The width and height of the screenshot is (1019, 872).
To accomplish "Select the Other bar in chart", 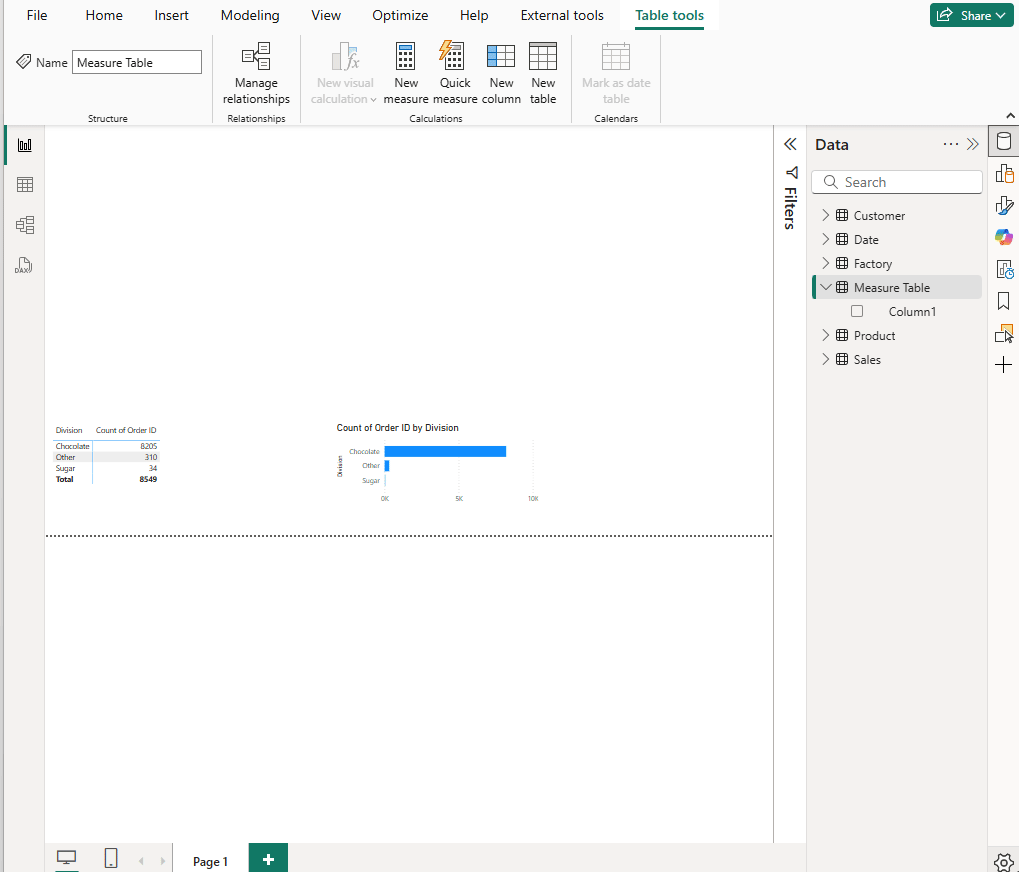I will 387,466.
